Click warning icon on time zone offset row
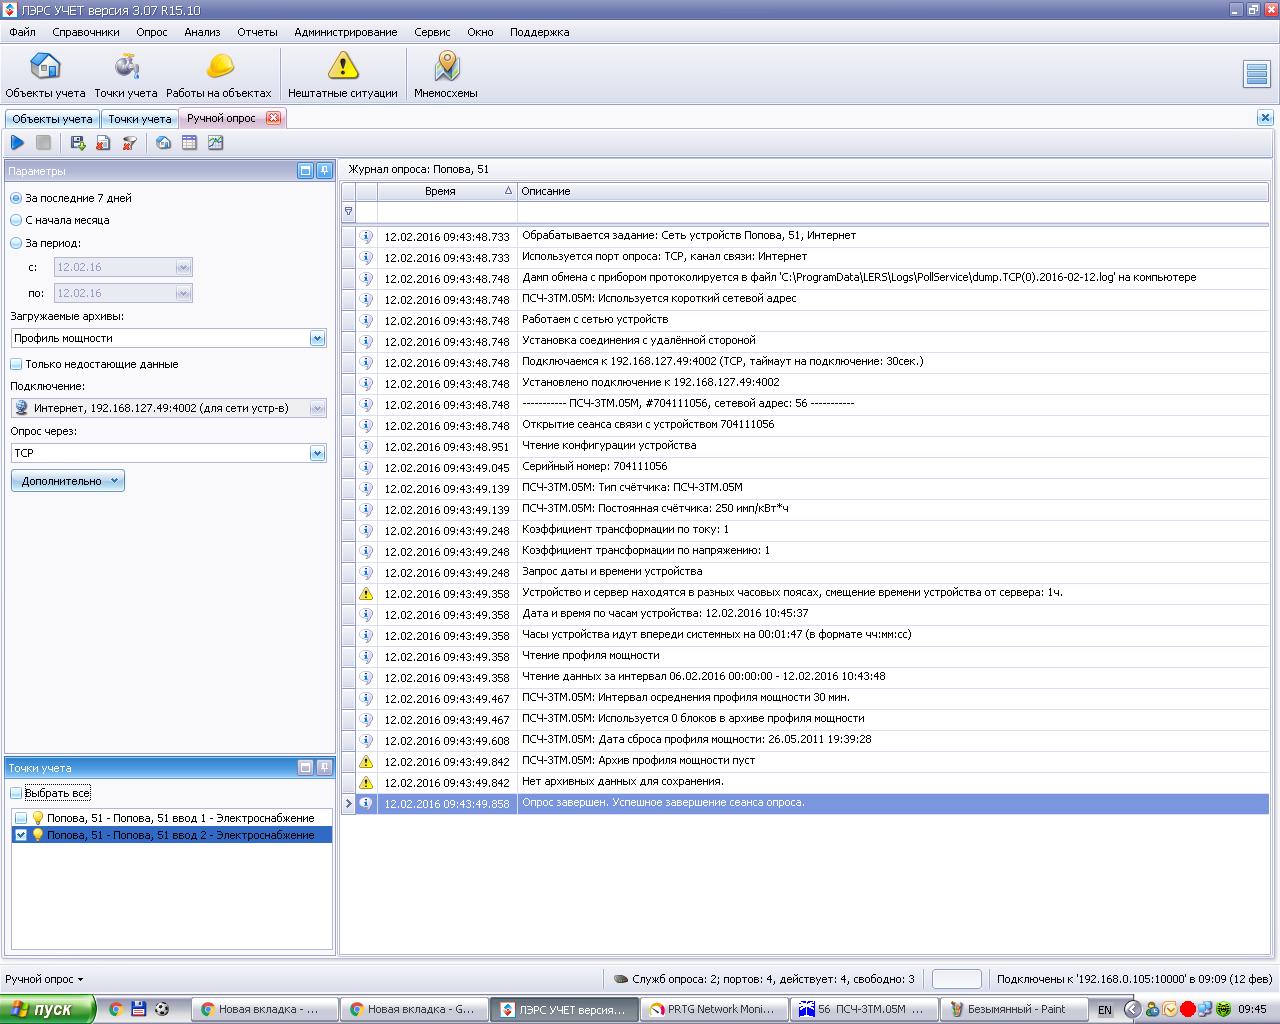Viewport: 1280px width, 1024px height. pyautogui.click(x=366, y=593)
